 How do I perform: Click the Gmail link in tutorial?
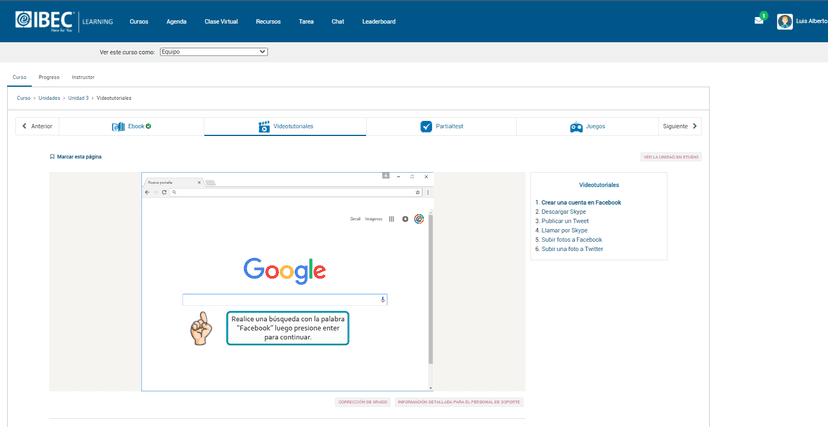[x=355, y=219]
